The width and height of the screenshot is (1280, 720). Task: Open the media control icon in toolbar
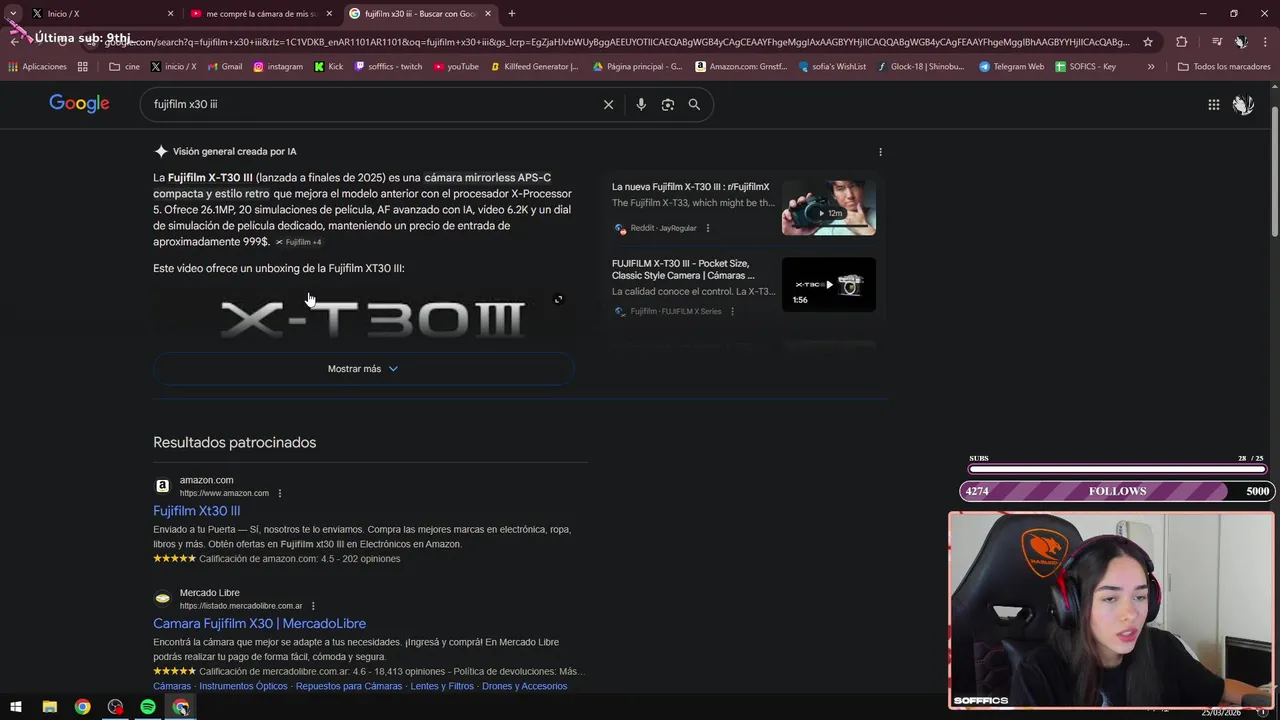(1217, 42)
